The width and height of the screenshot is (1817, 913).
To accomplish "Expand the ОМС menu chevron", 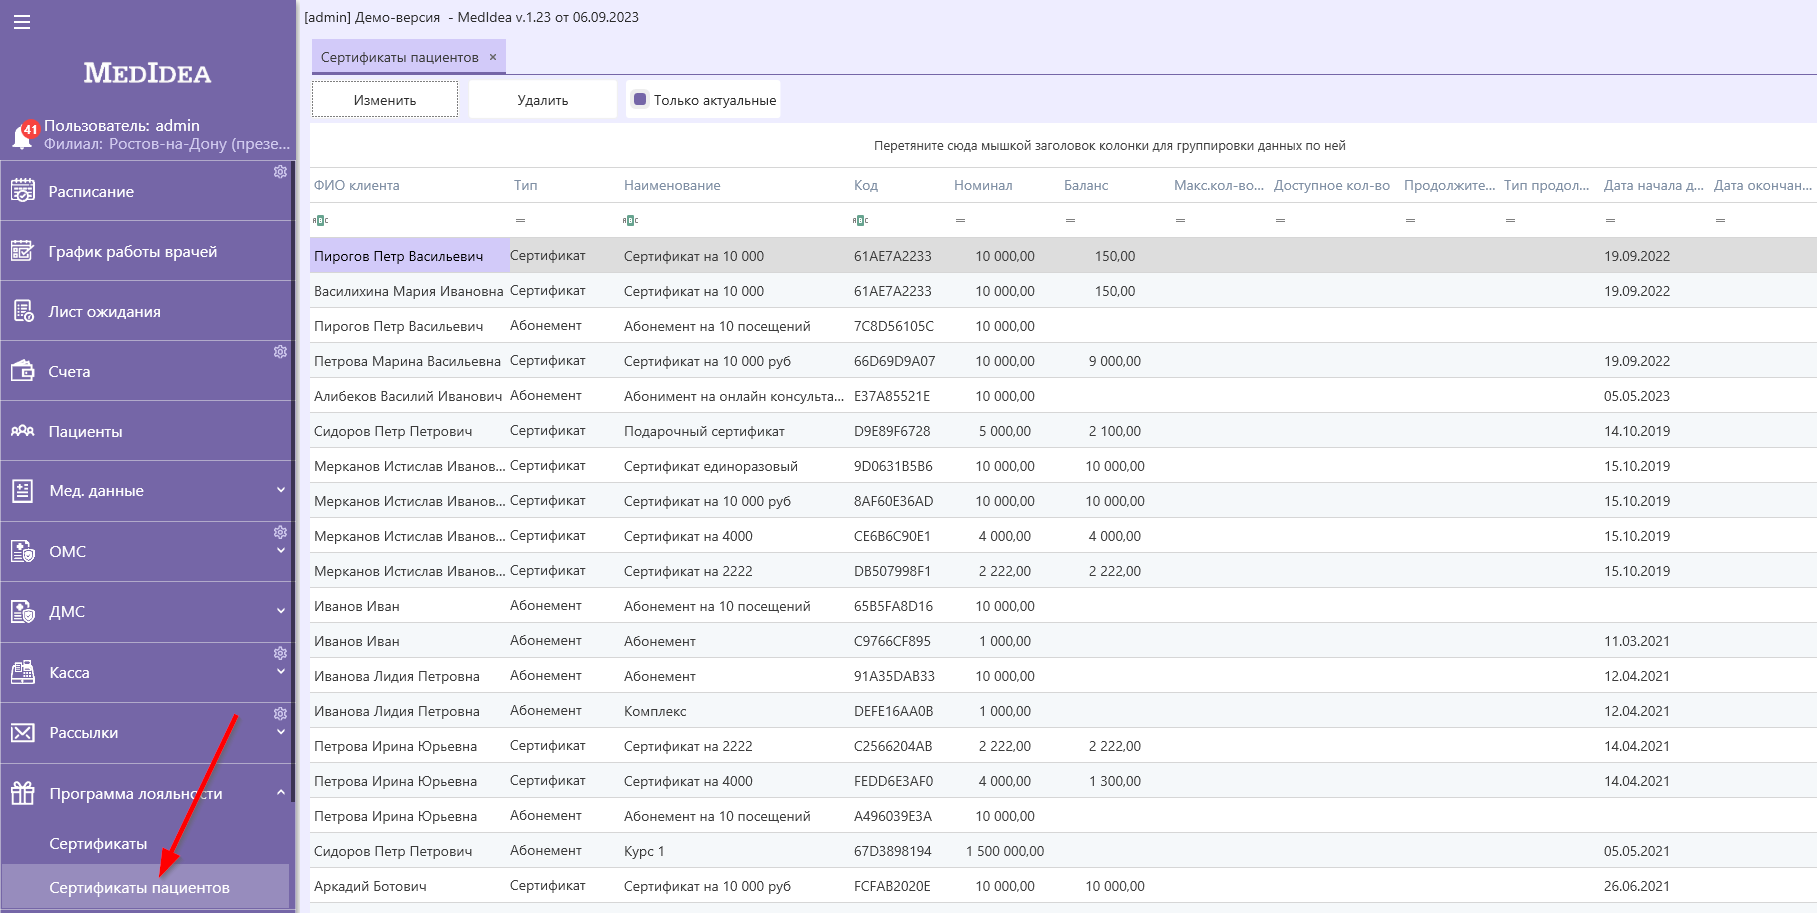I will coord(281,551).
